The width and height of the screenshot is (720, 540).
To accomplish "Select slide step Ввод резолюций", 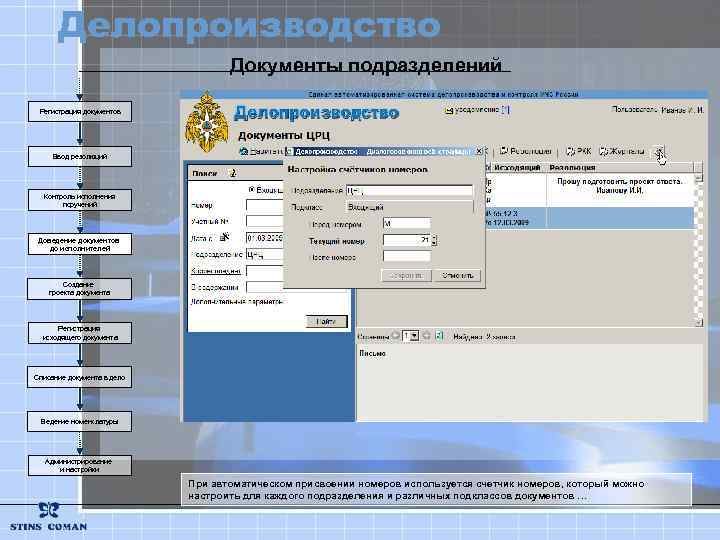I will 80,157.
